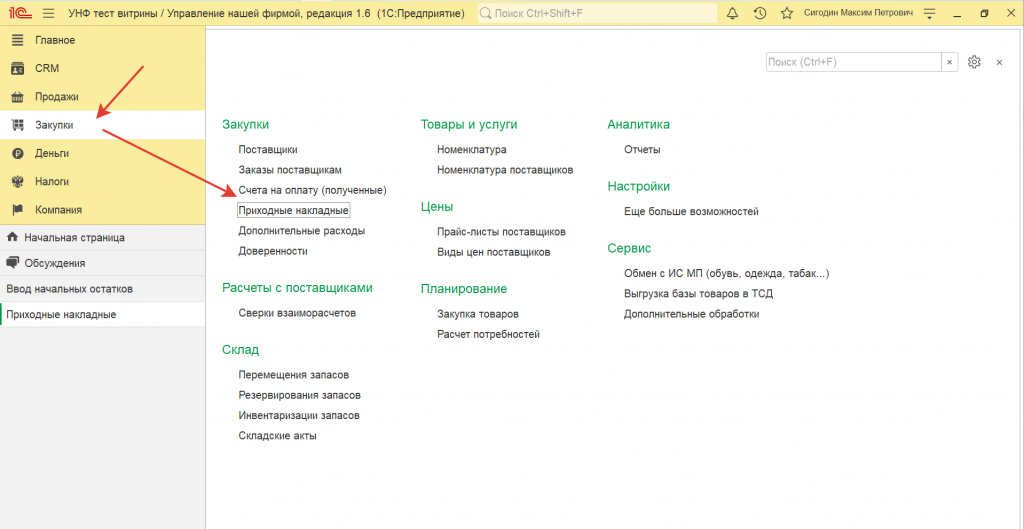This screenshot has width=1024, height=529.
Task: Open the service settings lines icon in title bar
Action: [x=929, y=13]
